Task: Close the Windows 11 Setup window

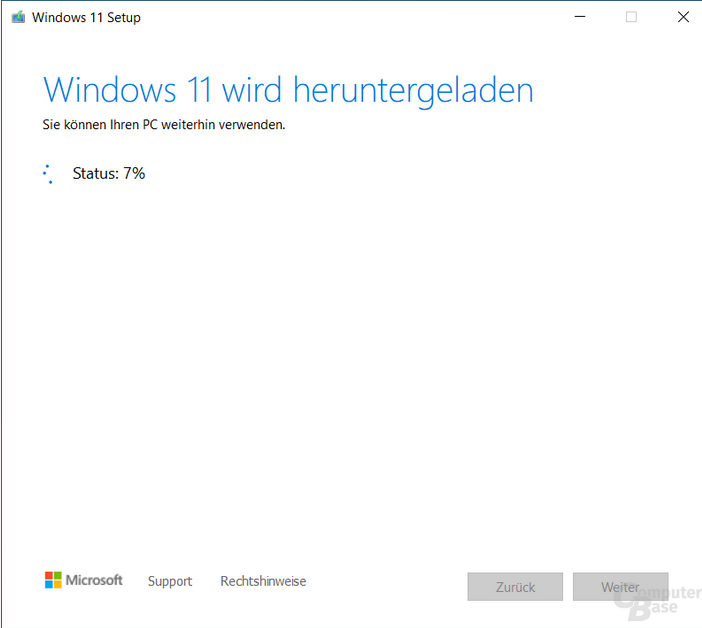Action: (x=683, y=17)
